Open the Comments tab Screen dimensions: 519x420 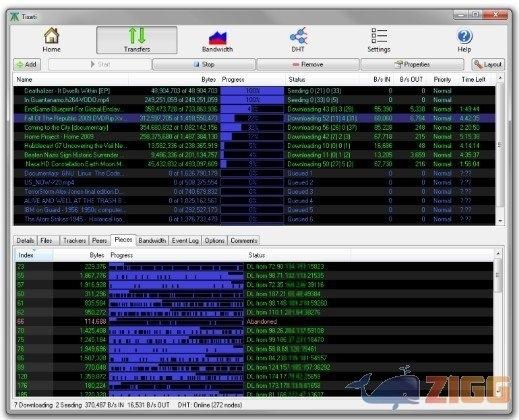[x=244, y=240]
